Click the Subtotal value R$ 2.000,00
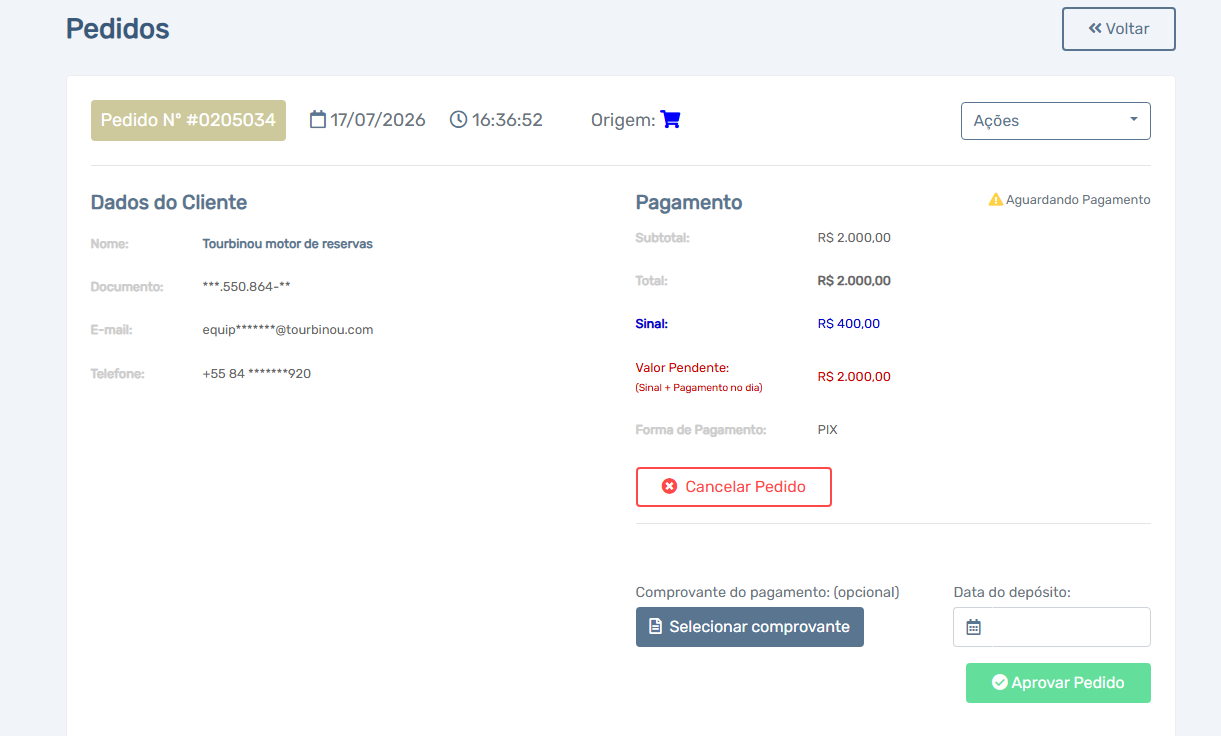The width and height of the screenshot is (1221, 736). pos(854,238)
